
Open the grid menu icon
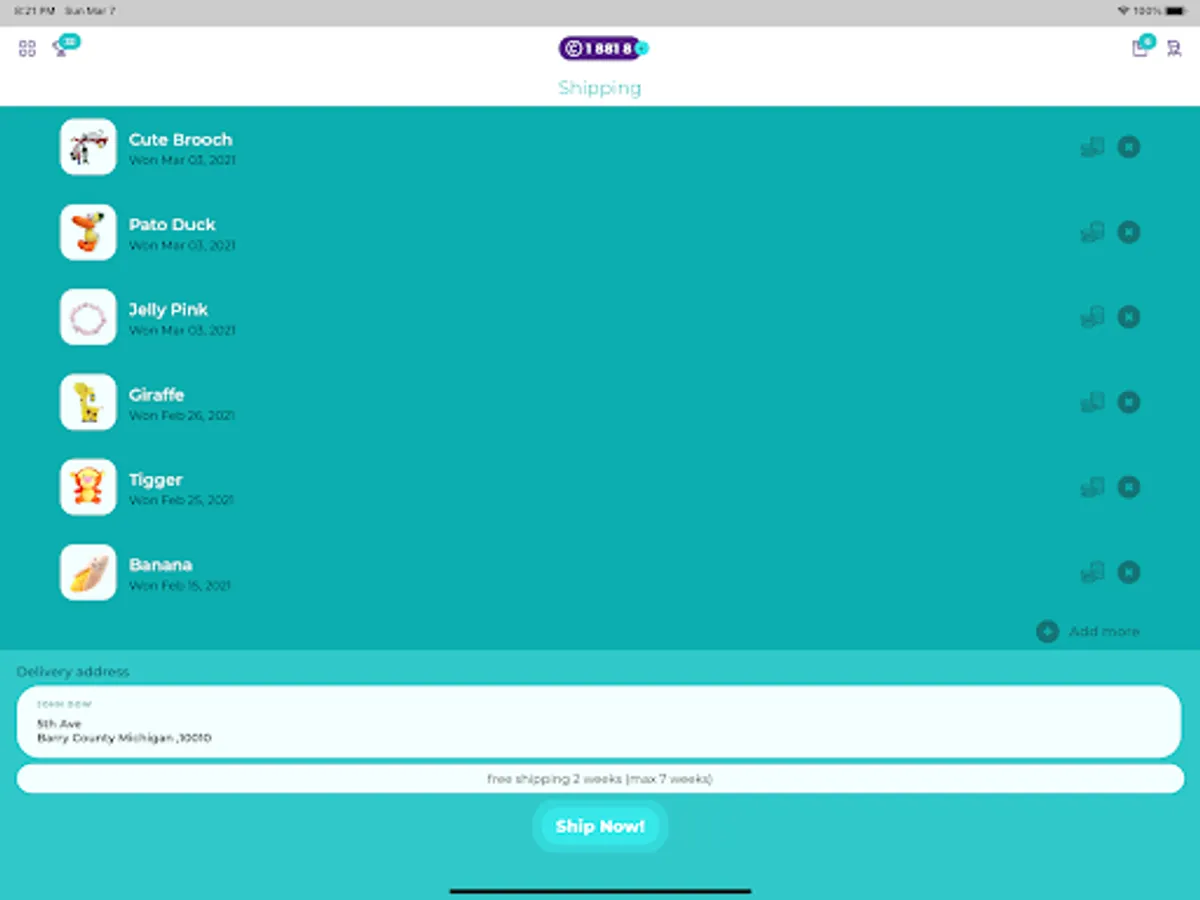27,48
